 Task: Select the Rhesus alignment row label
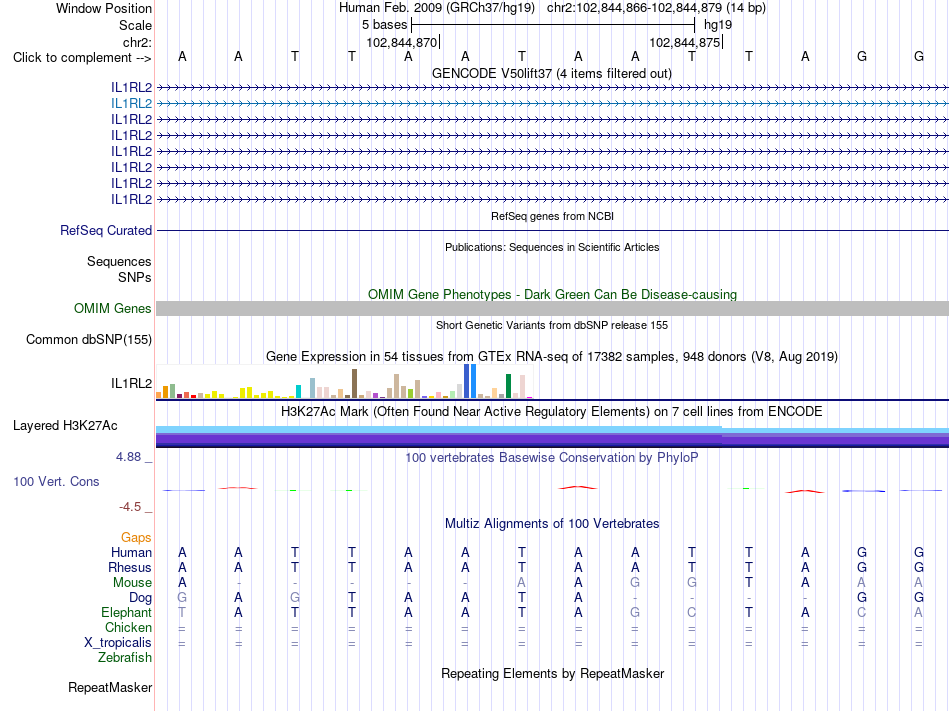(x=130, y=567)
